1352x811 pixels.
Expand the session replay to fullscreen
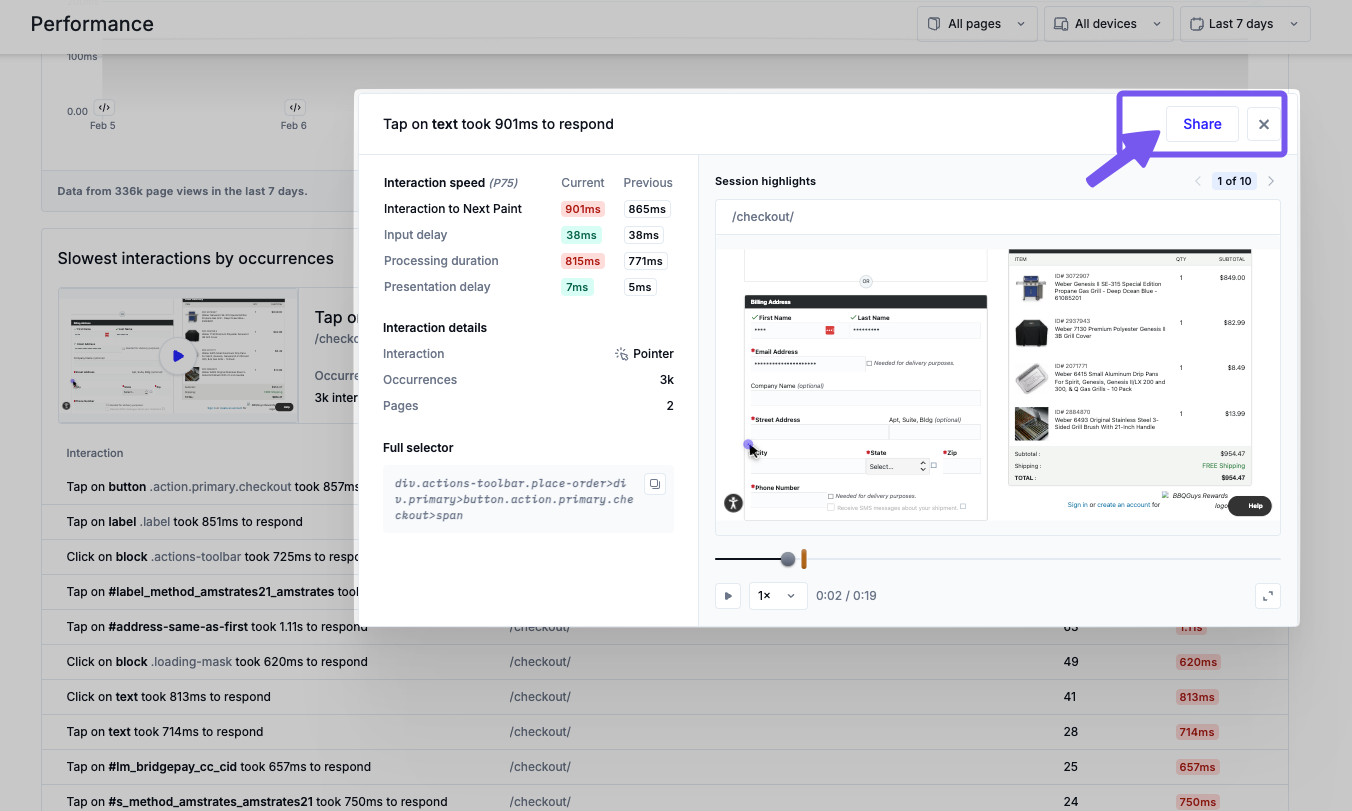(1268, 596)
